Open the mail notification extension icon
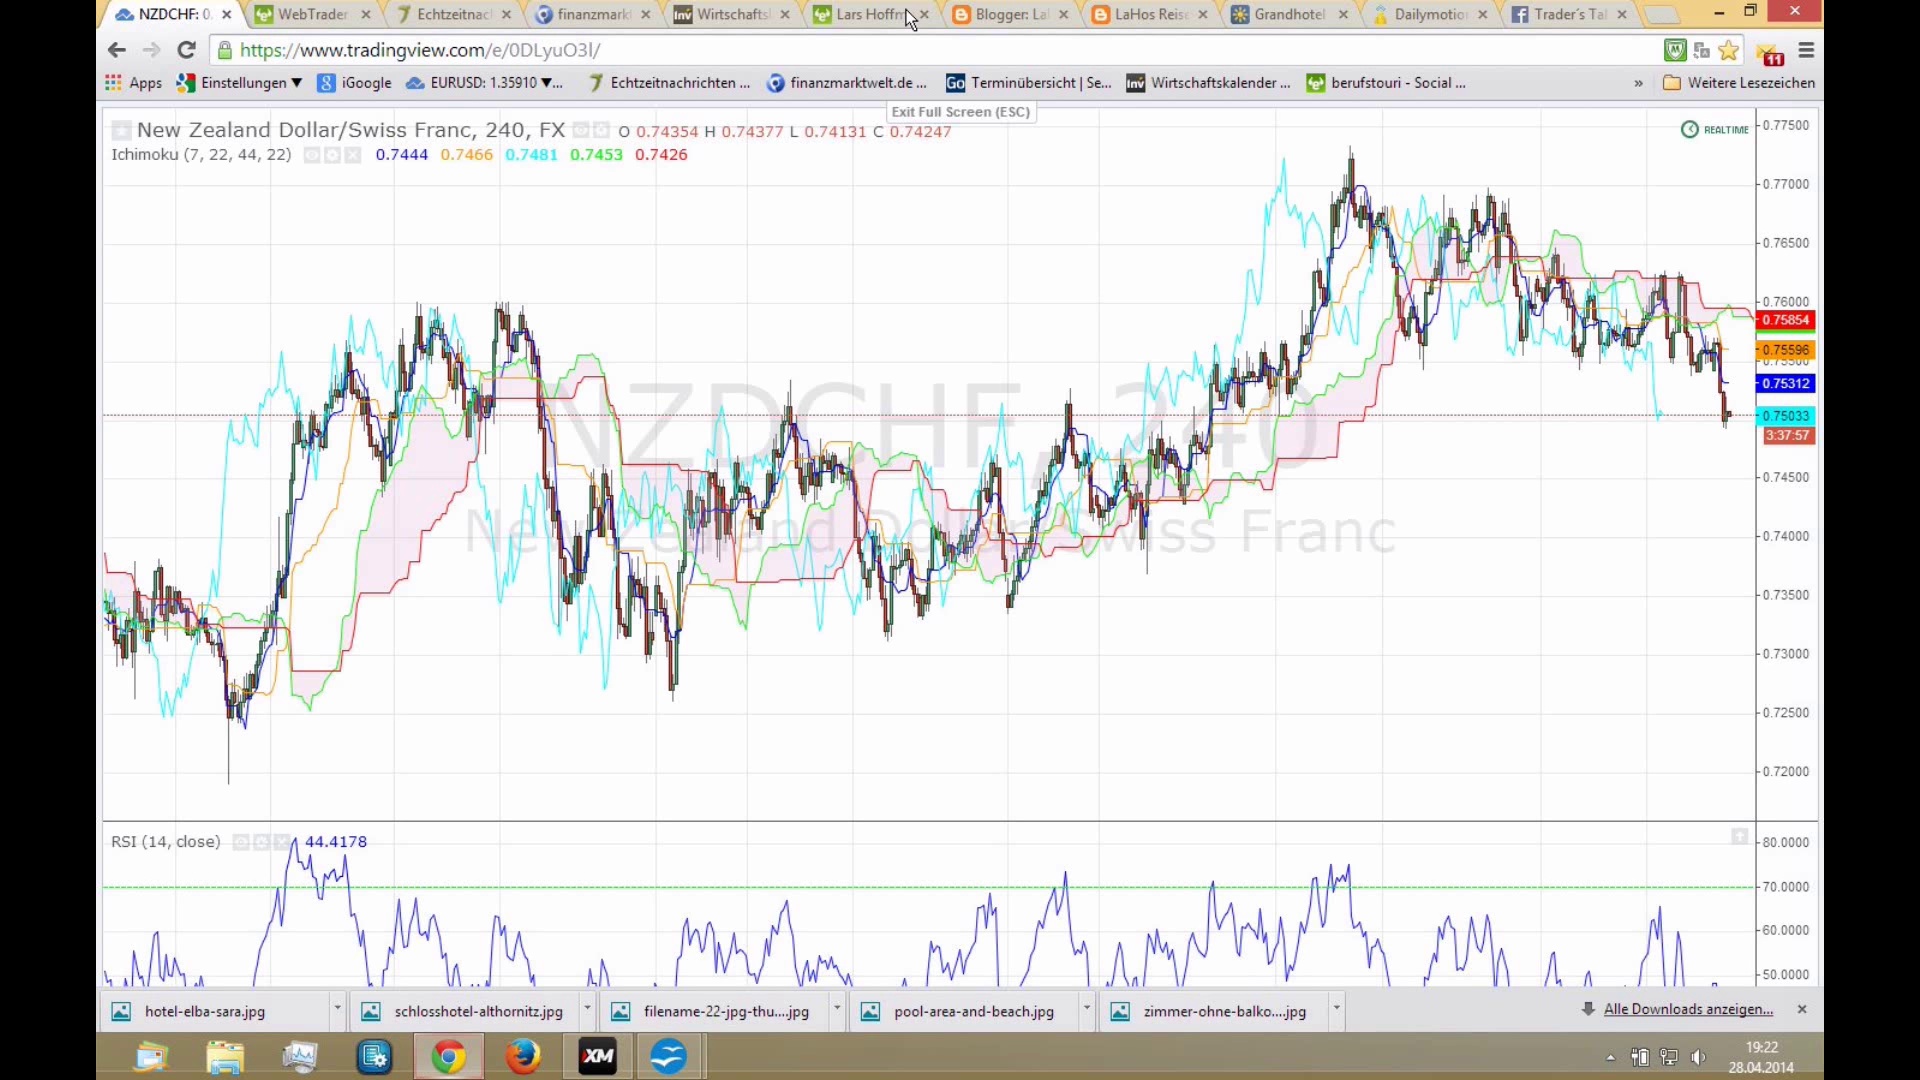Image resolution: width=1920 pixels, height=1080 pixels. [x=1769, y=52]
